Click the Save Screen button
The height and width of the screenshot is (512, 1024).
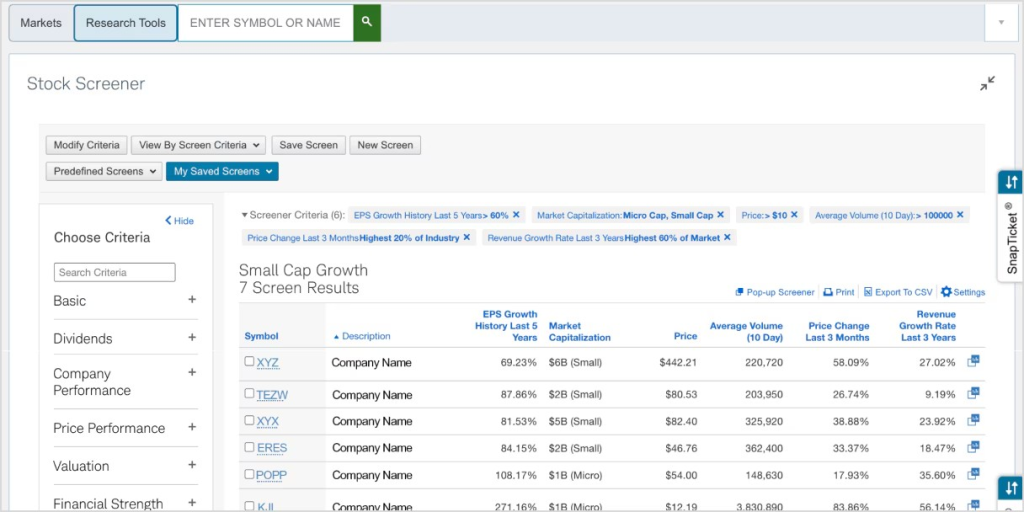[309, 145]
